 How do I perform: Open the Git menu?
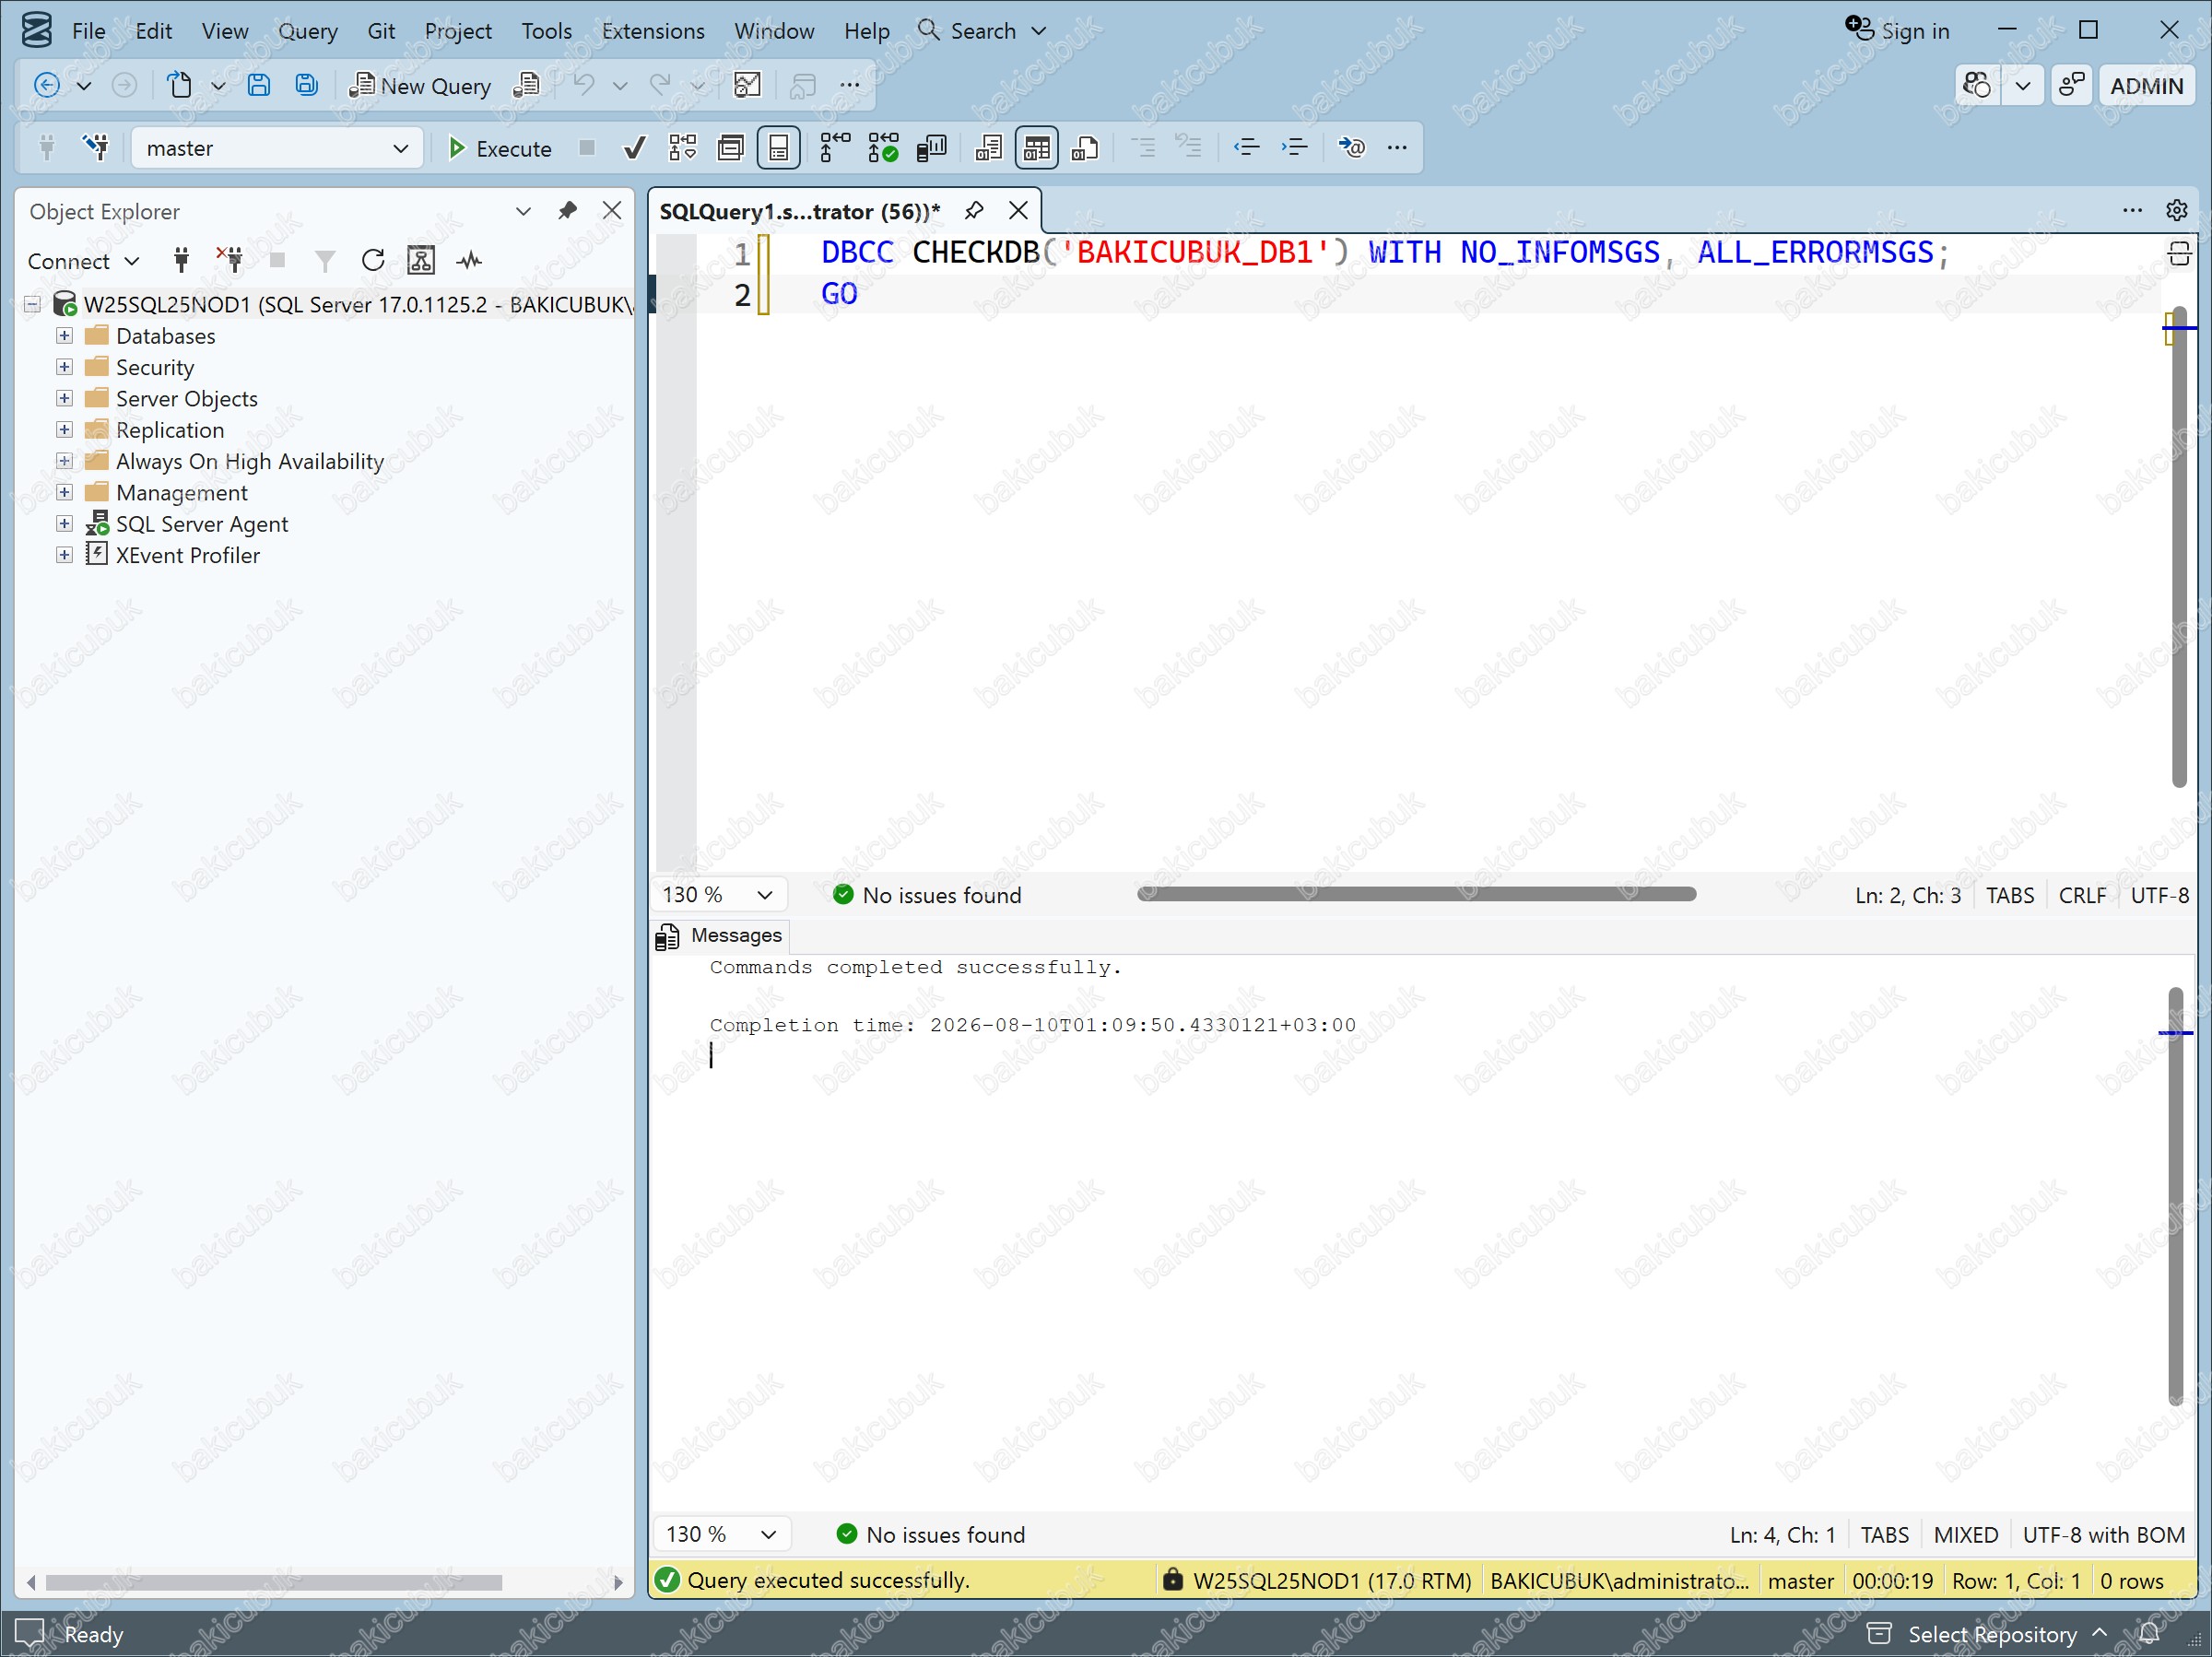(381, 31)
